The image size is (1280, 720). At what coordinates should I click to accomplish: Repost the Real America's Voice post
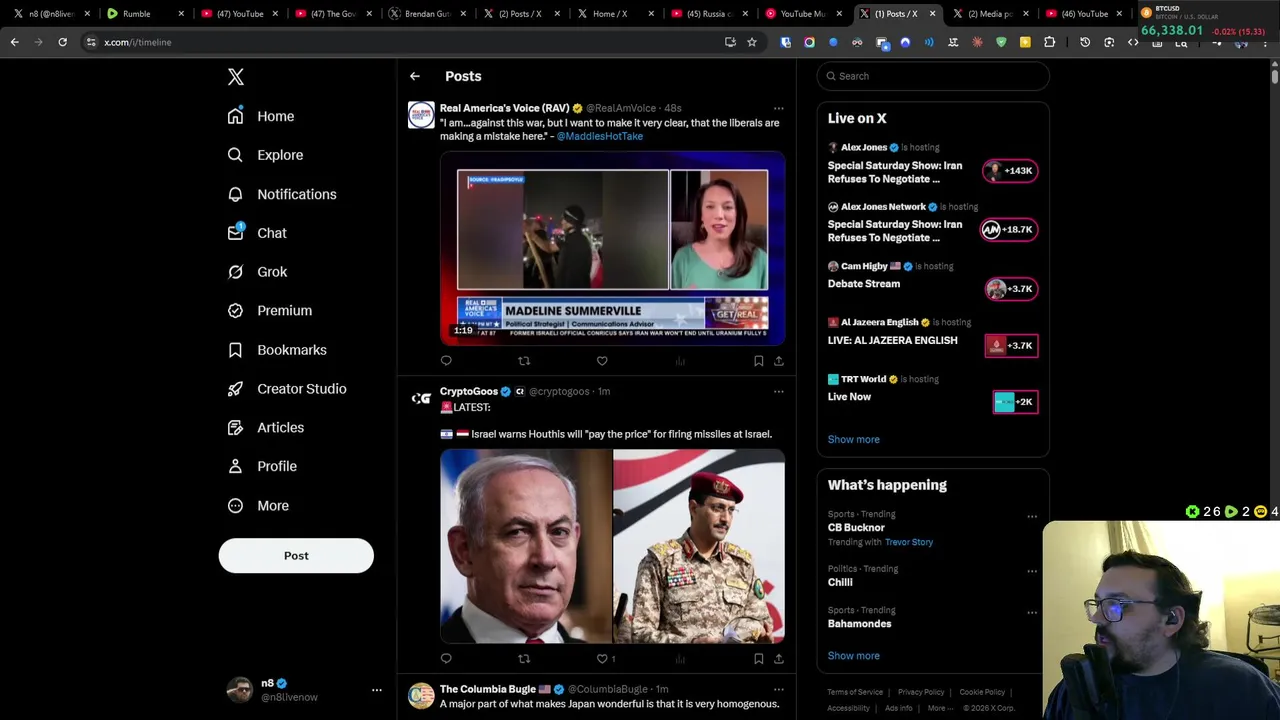tap(524, 361)
